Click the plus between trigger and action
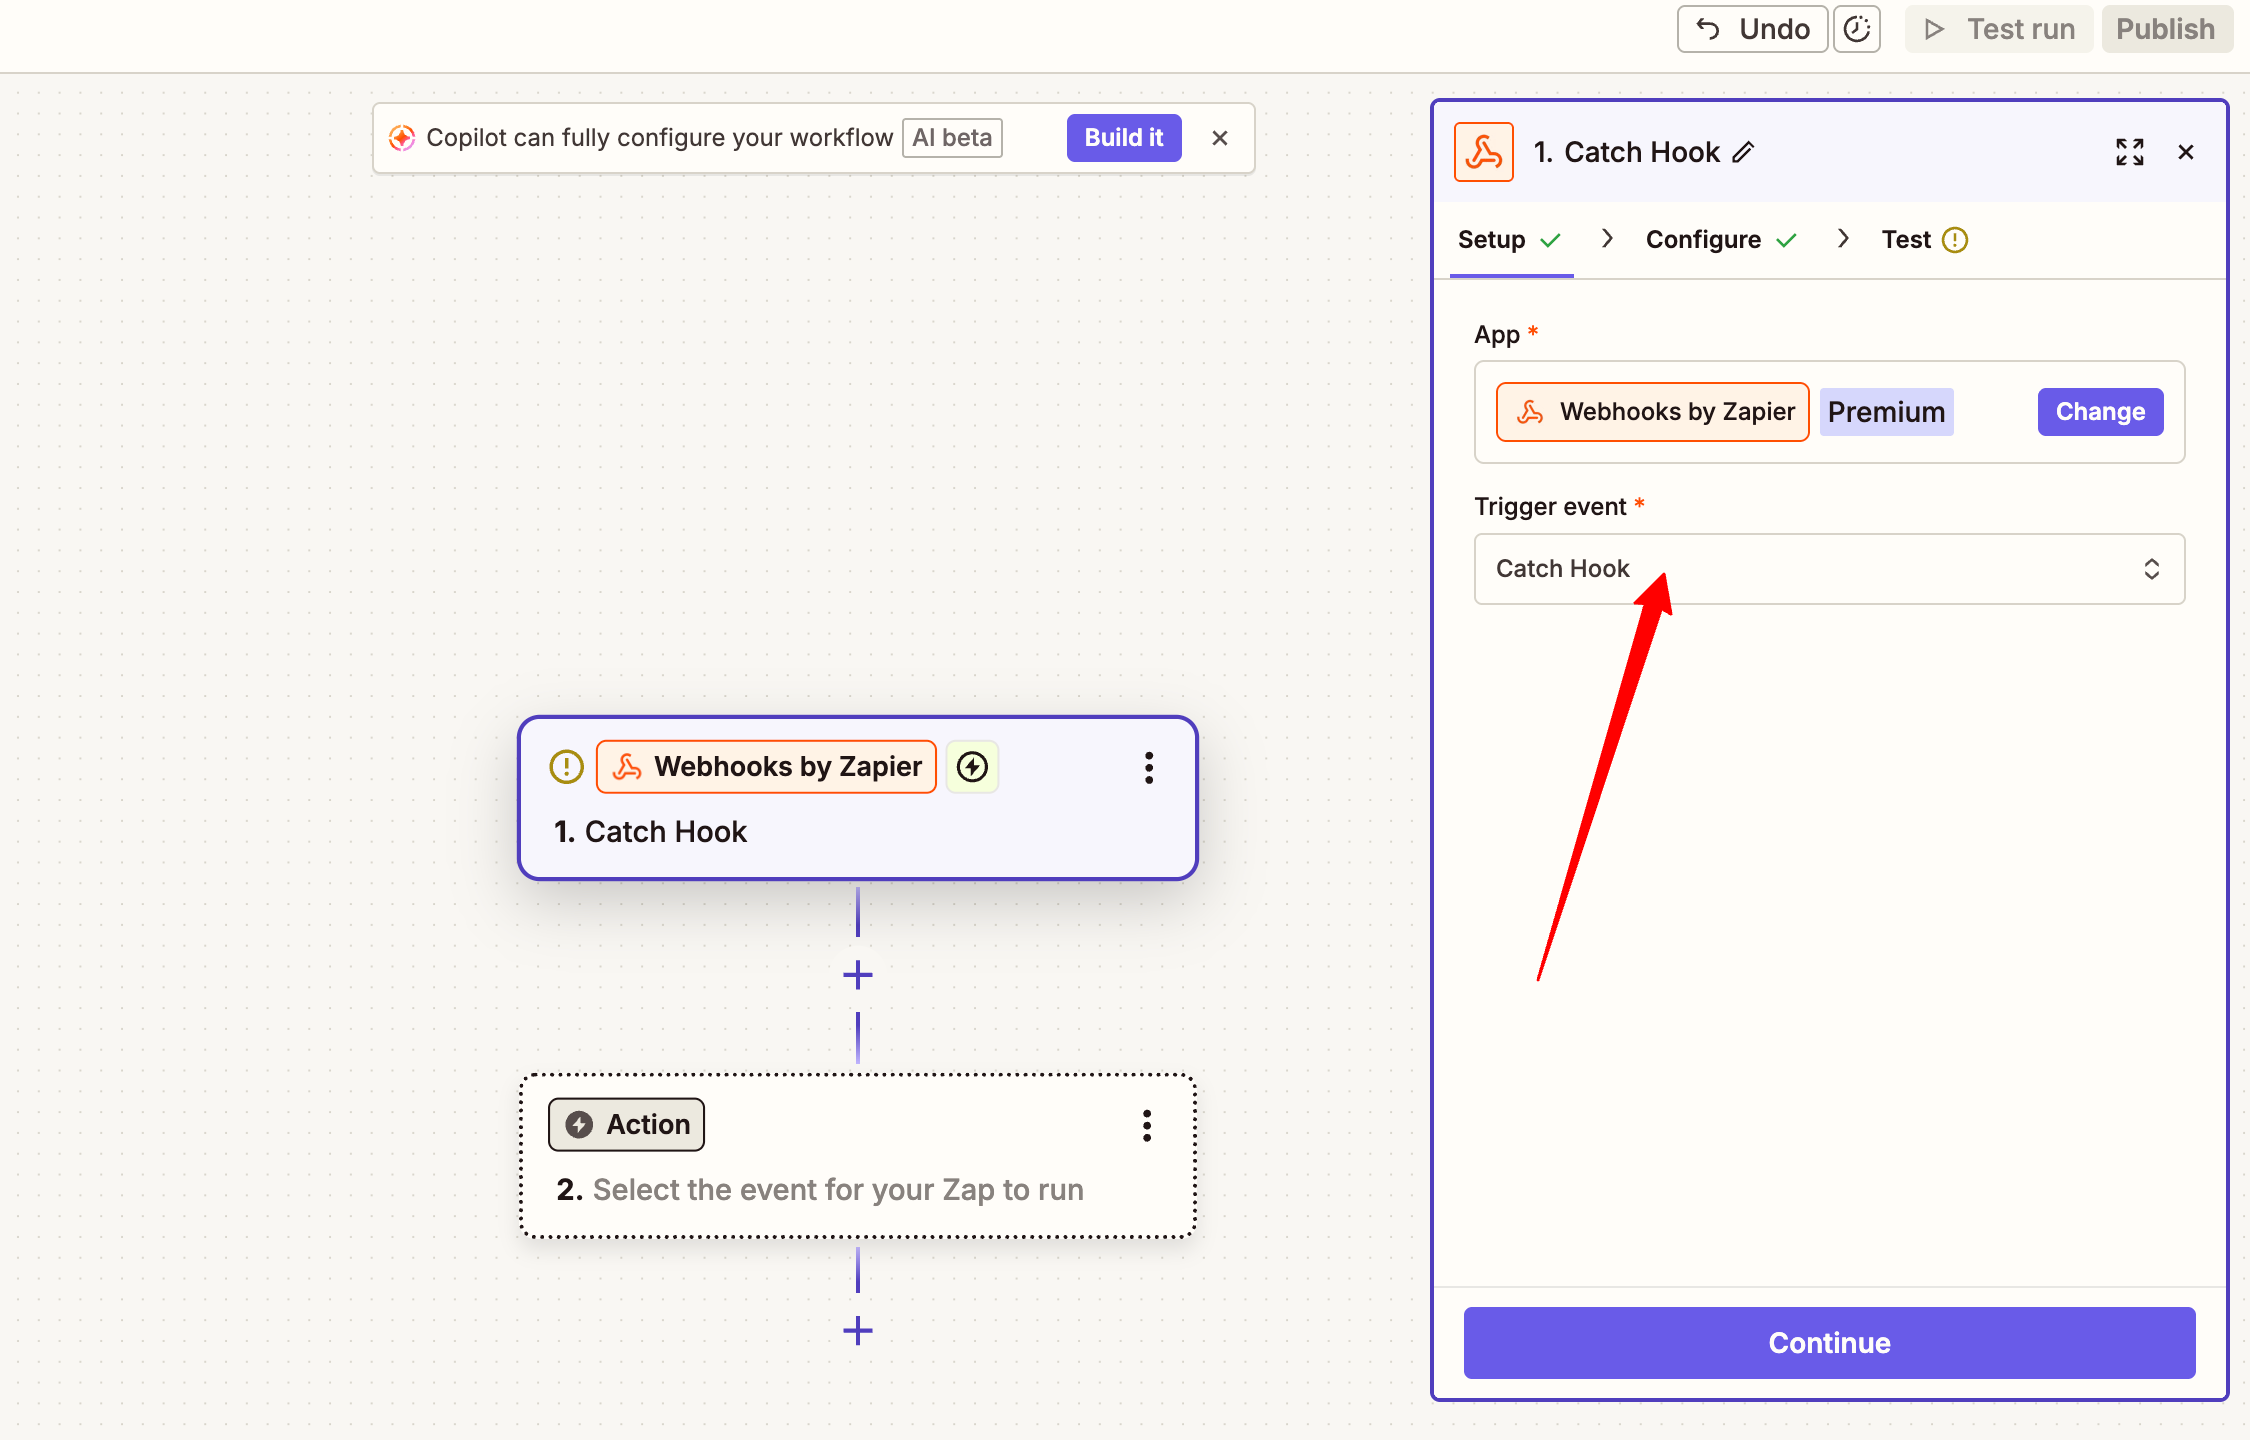The height and width of the screenshot is (1440, 2250). pos(858,975)
